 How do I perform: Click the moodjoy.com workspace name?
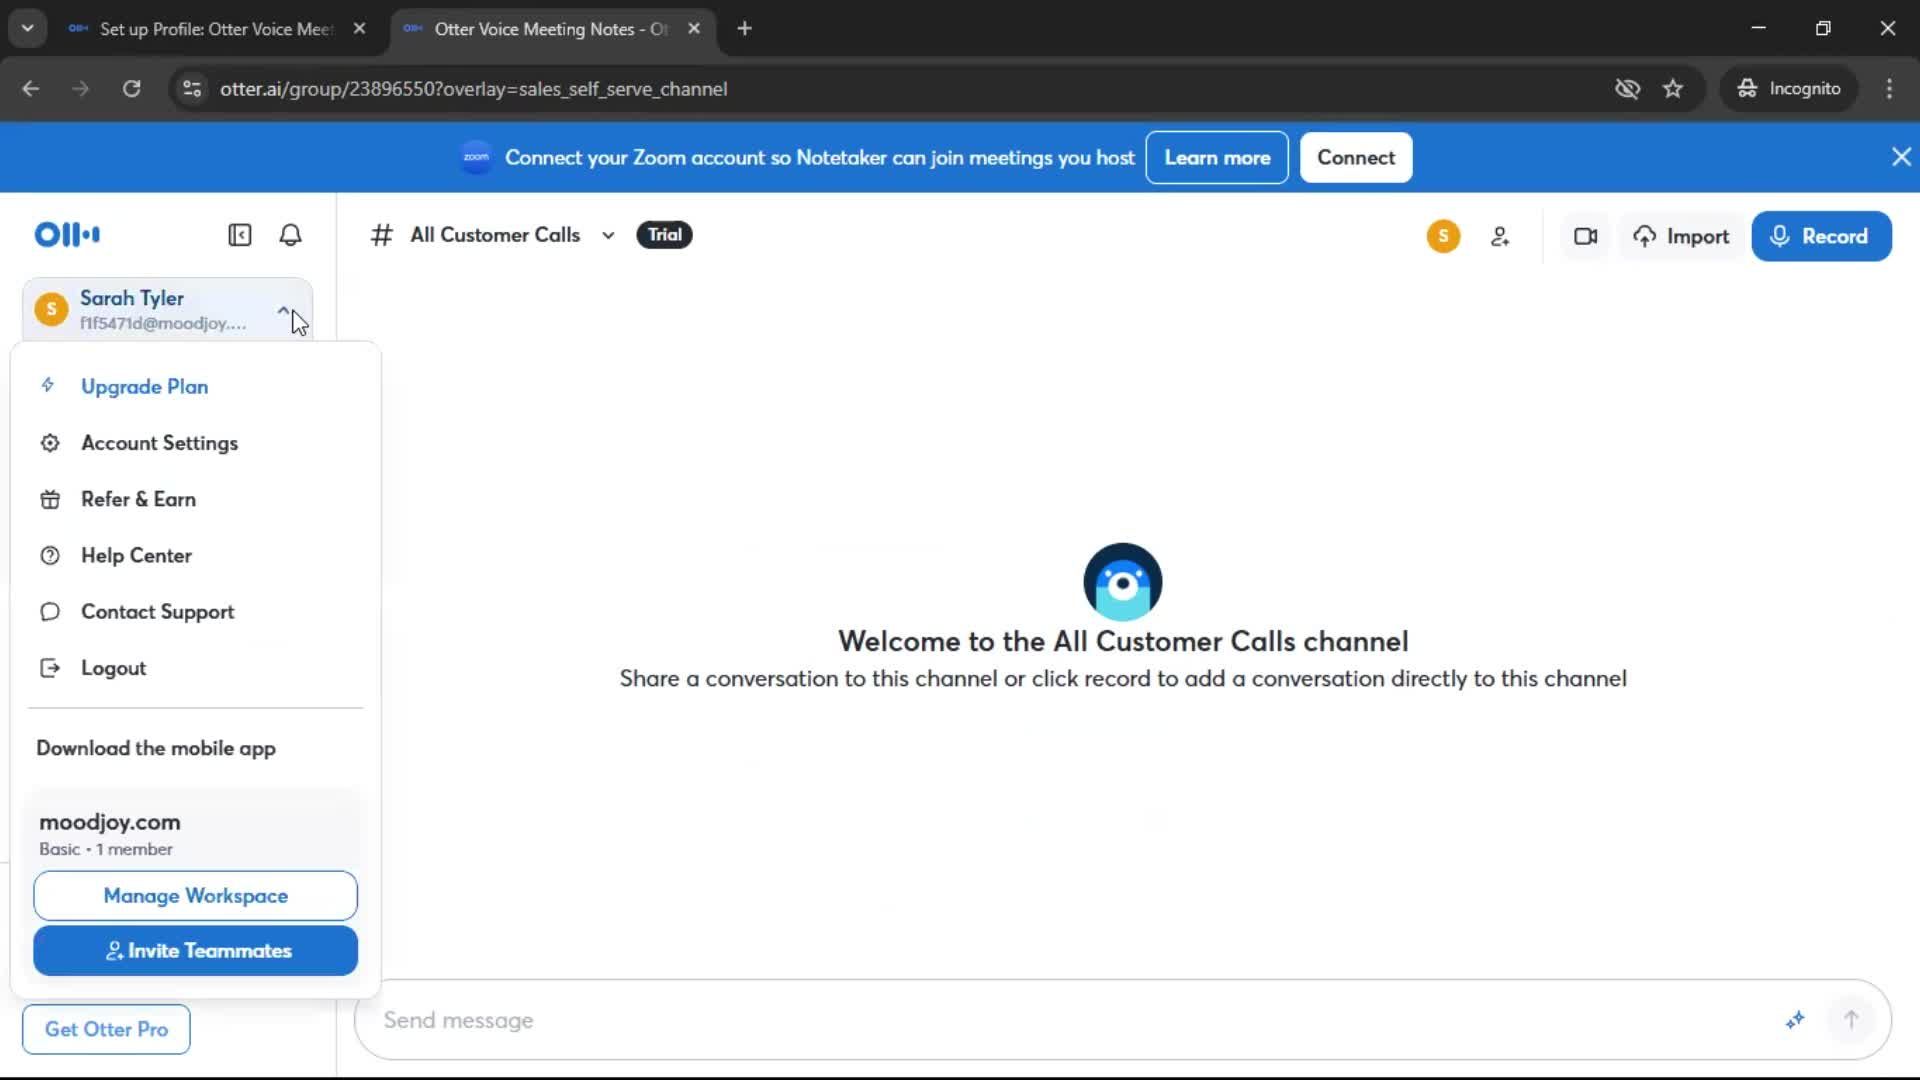[x=110, y=822]
